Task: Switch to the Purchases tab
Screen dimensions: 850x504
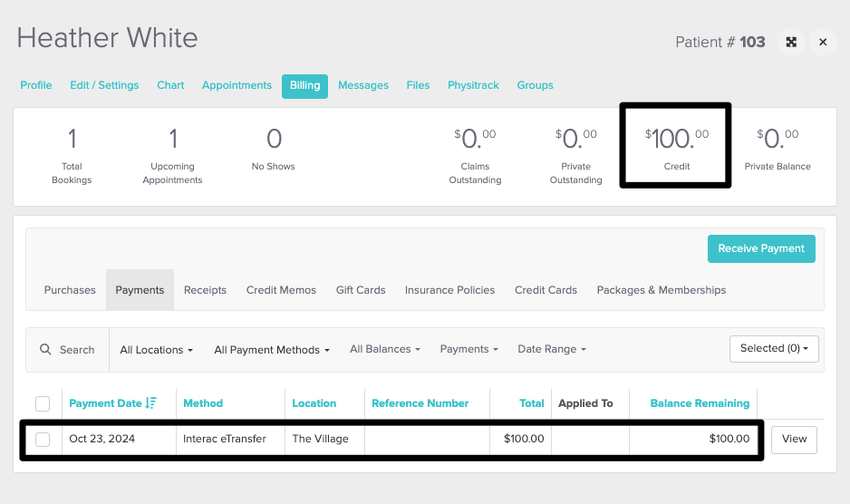Action: [x=70, y=290]
